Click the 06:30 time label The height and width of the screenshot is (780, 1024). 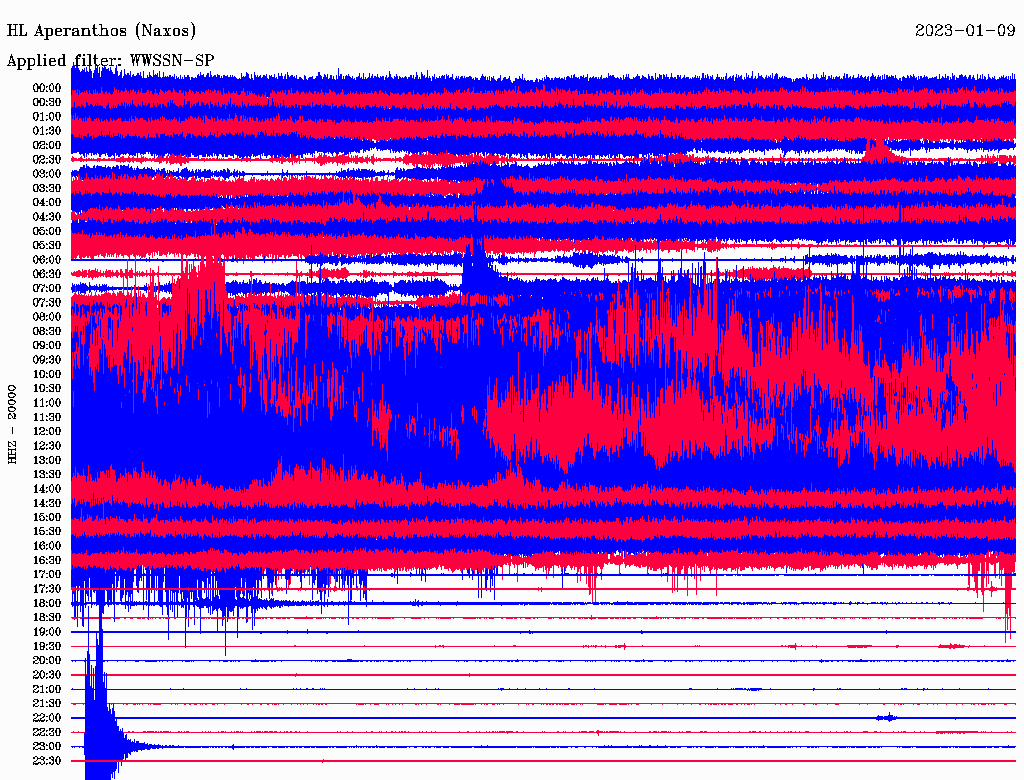click(x=47, y=274)
